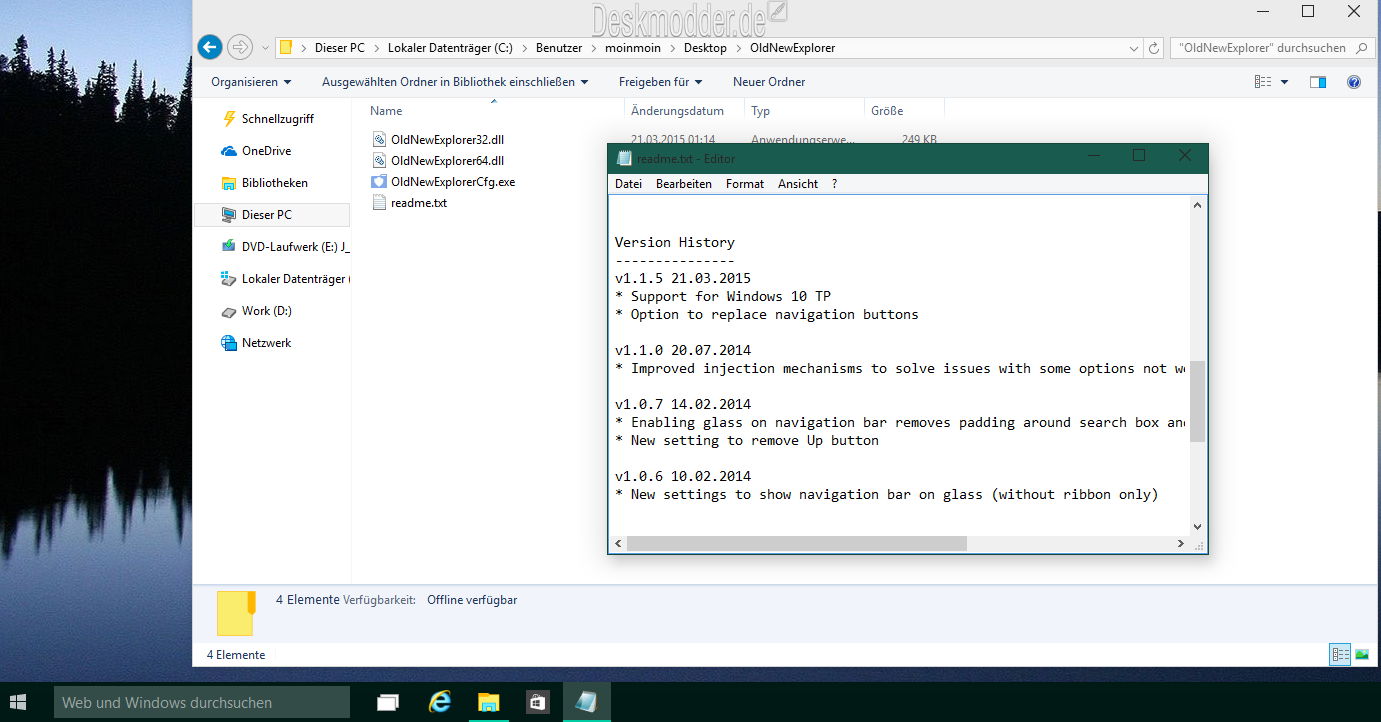Open Datei menu in Editor

pyautogui.click(x=629, y=184)
